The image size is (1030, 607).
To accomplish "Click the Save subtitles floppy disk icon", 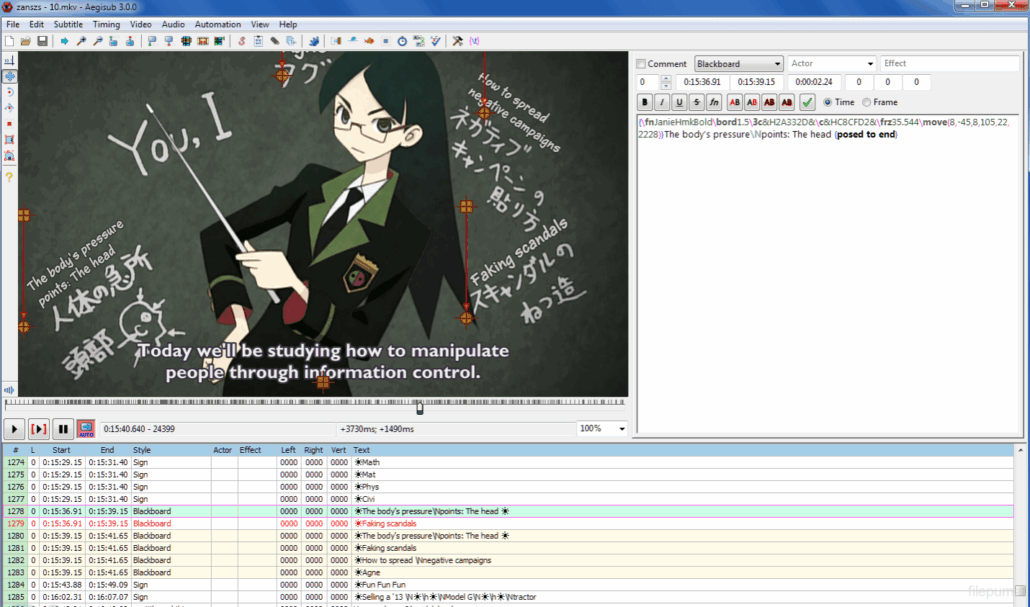I will tap(42, 41).
